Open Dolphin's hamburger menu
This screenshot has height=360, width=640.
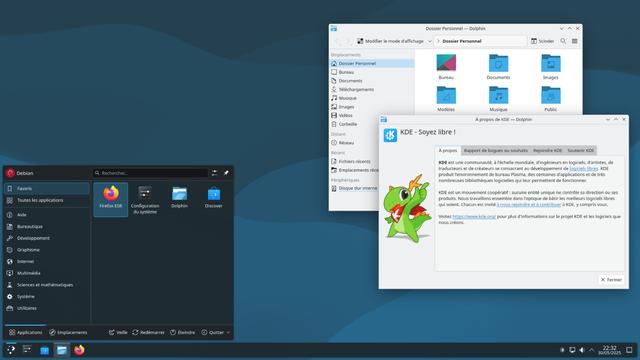575,41
